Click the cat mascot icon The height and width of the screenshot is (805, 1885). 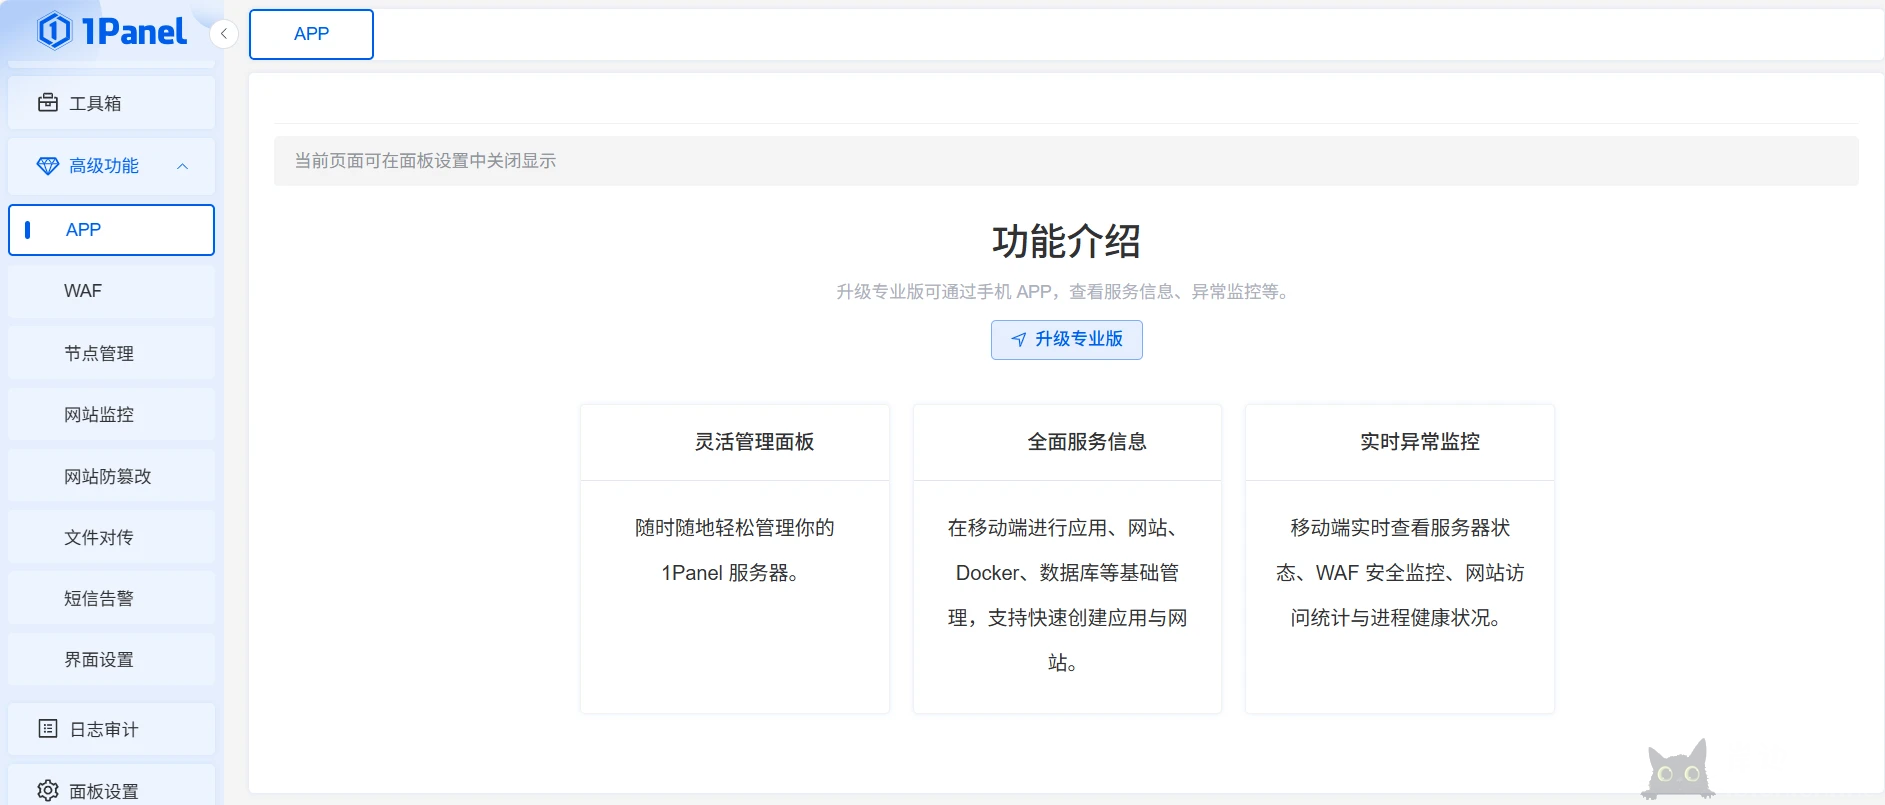pyautogui.click(x=1677, y=769)
